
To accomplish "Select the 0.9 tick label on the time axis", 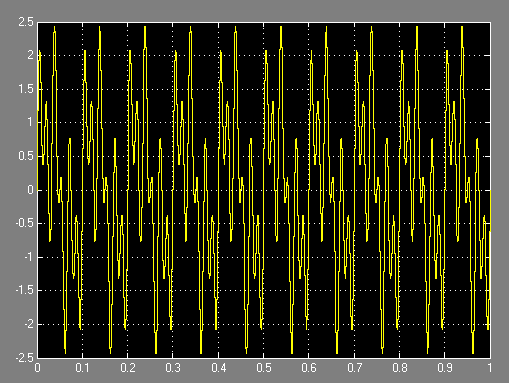I will click(445, 368).
